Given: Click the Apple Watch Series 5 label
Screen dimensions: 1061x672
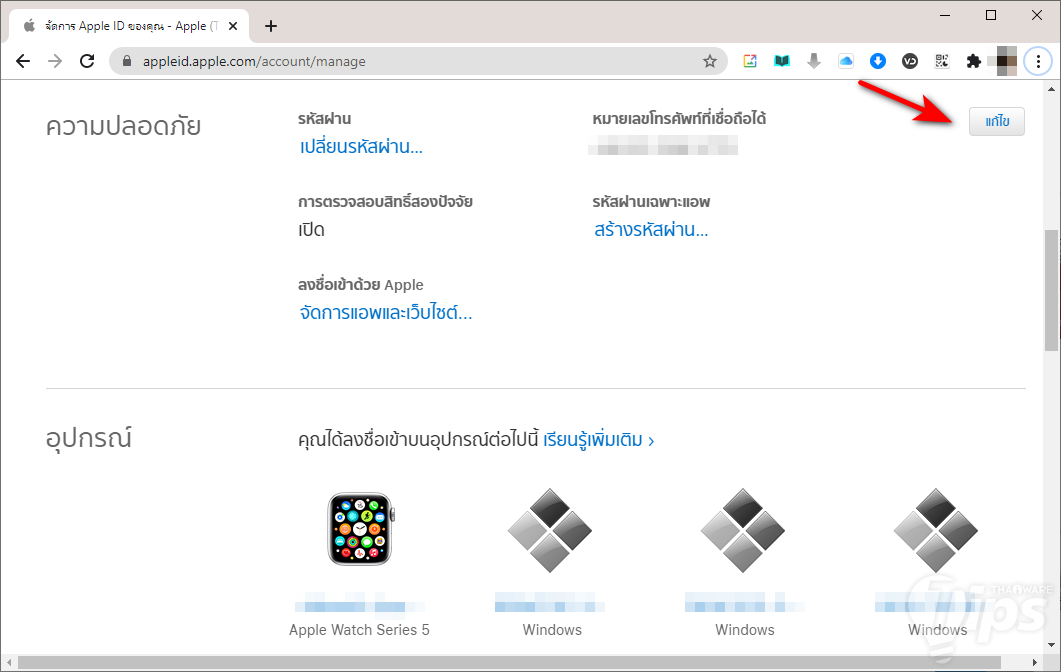Looking at the screenshot, I should tap(359, 630).
